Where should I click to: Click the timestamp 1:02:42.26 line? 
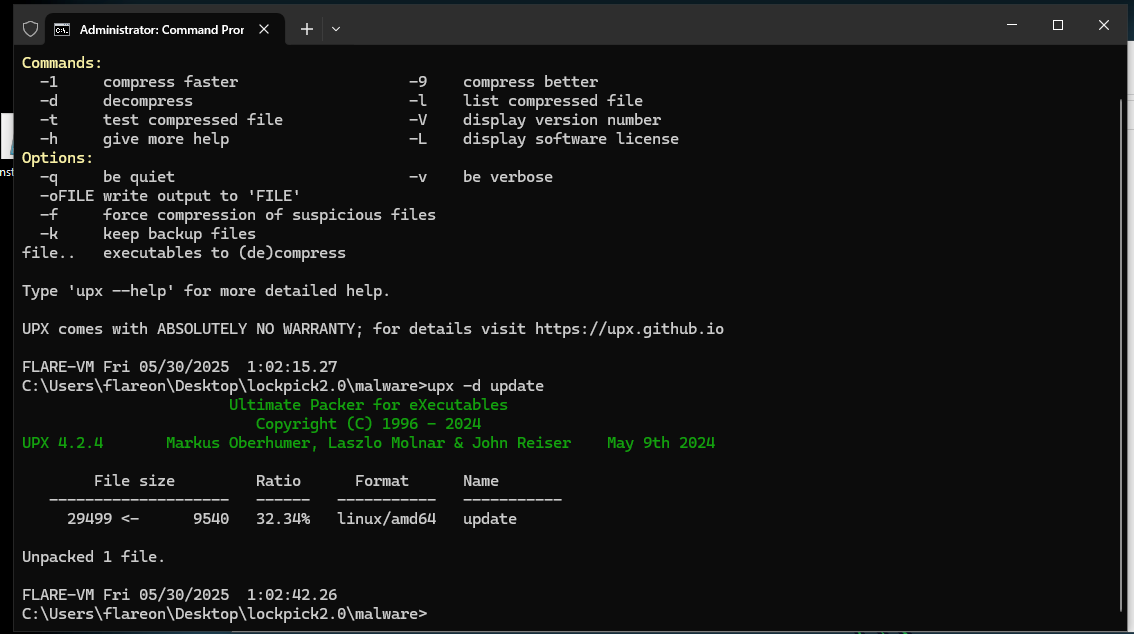179,595
